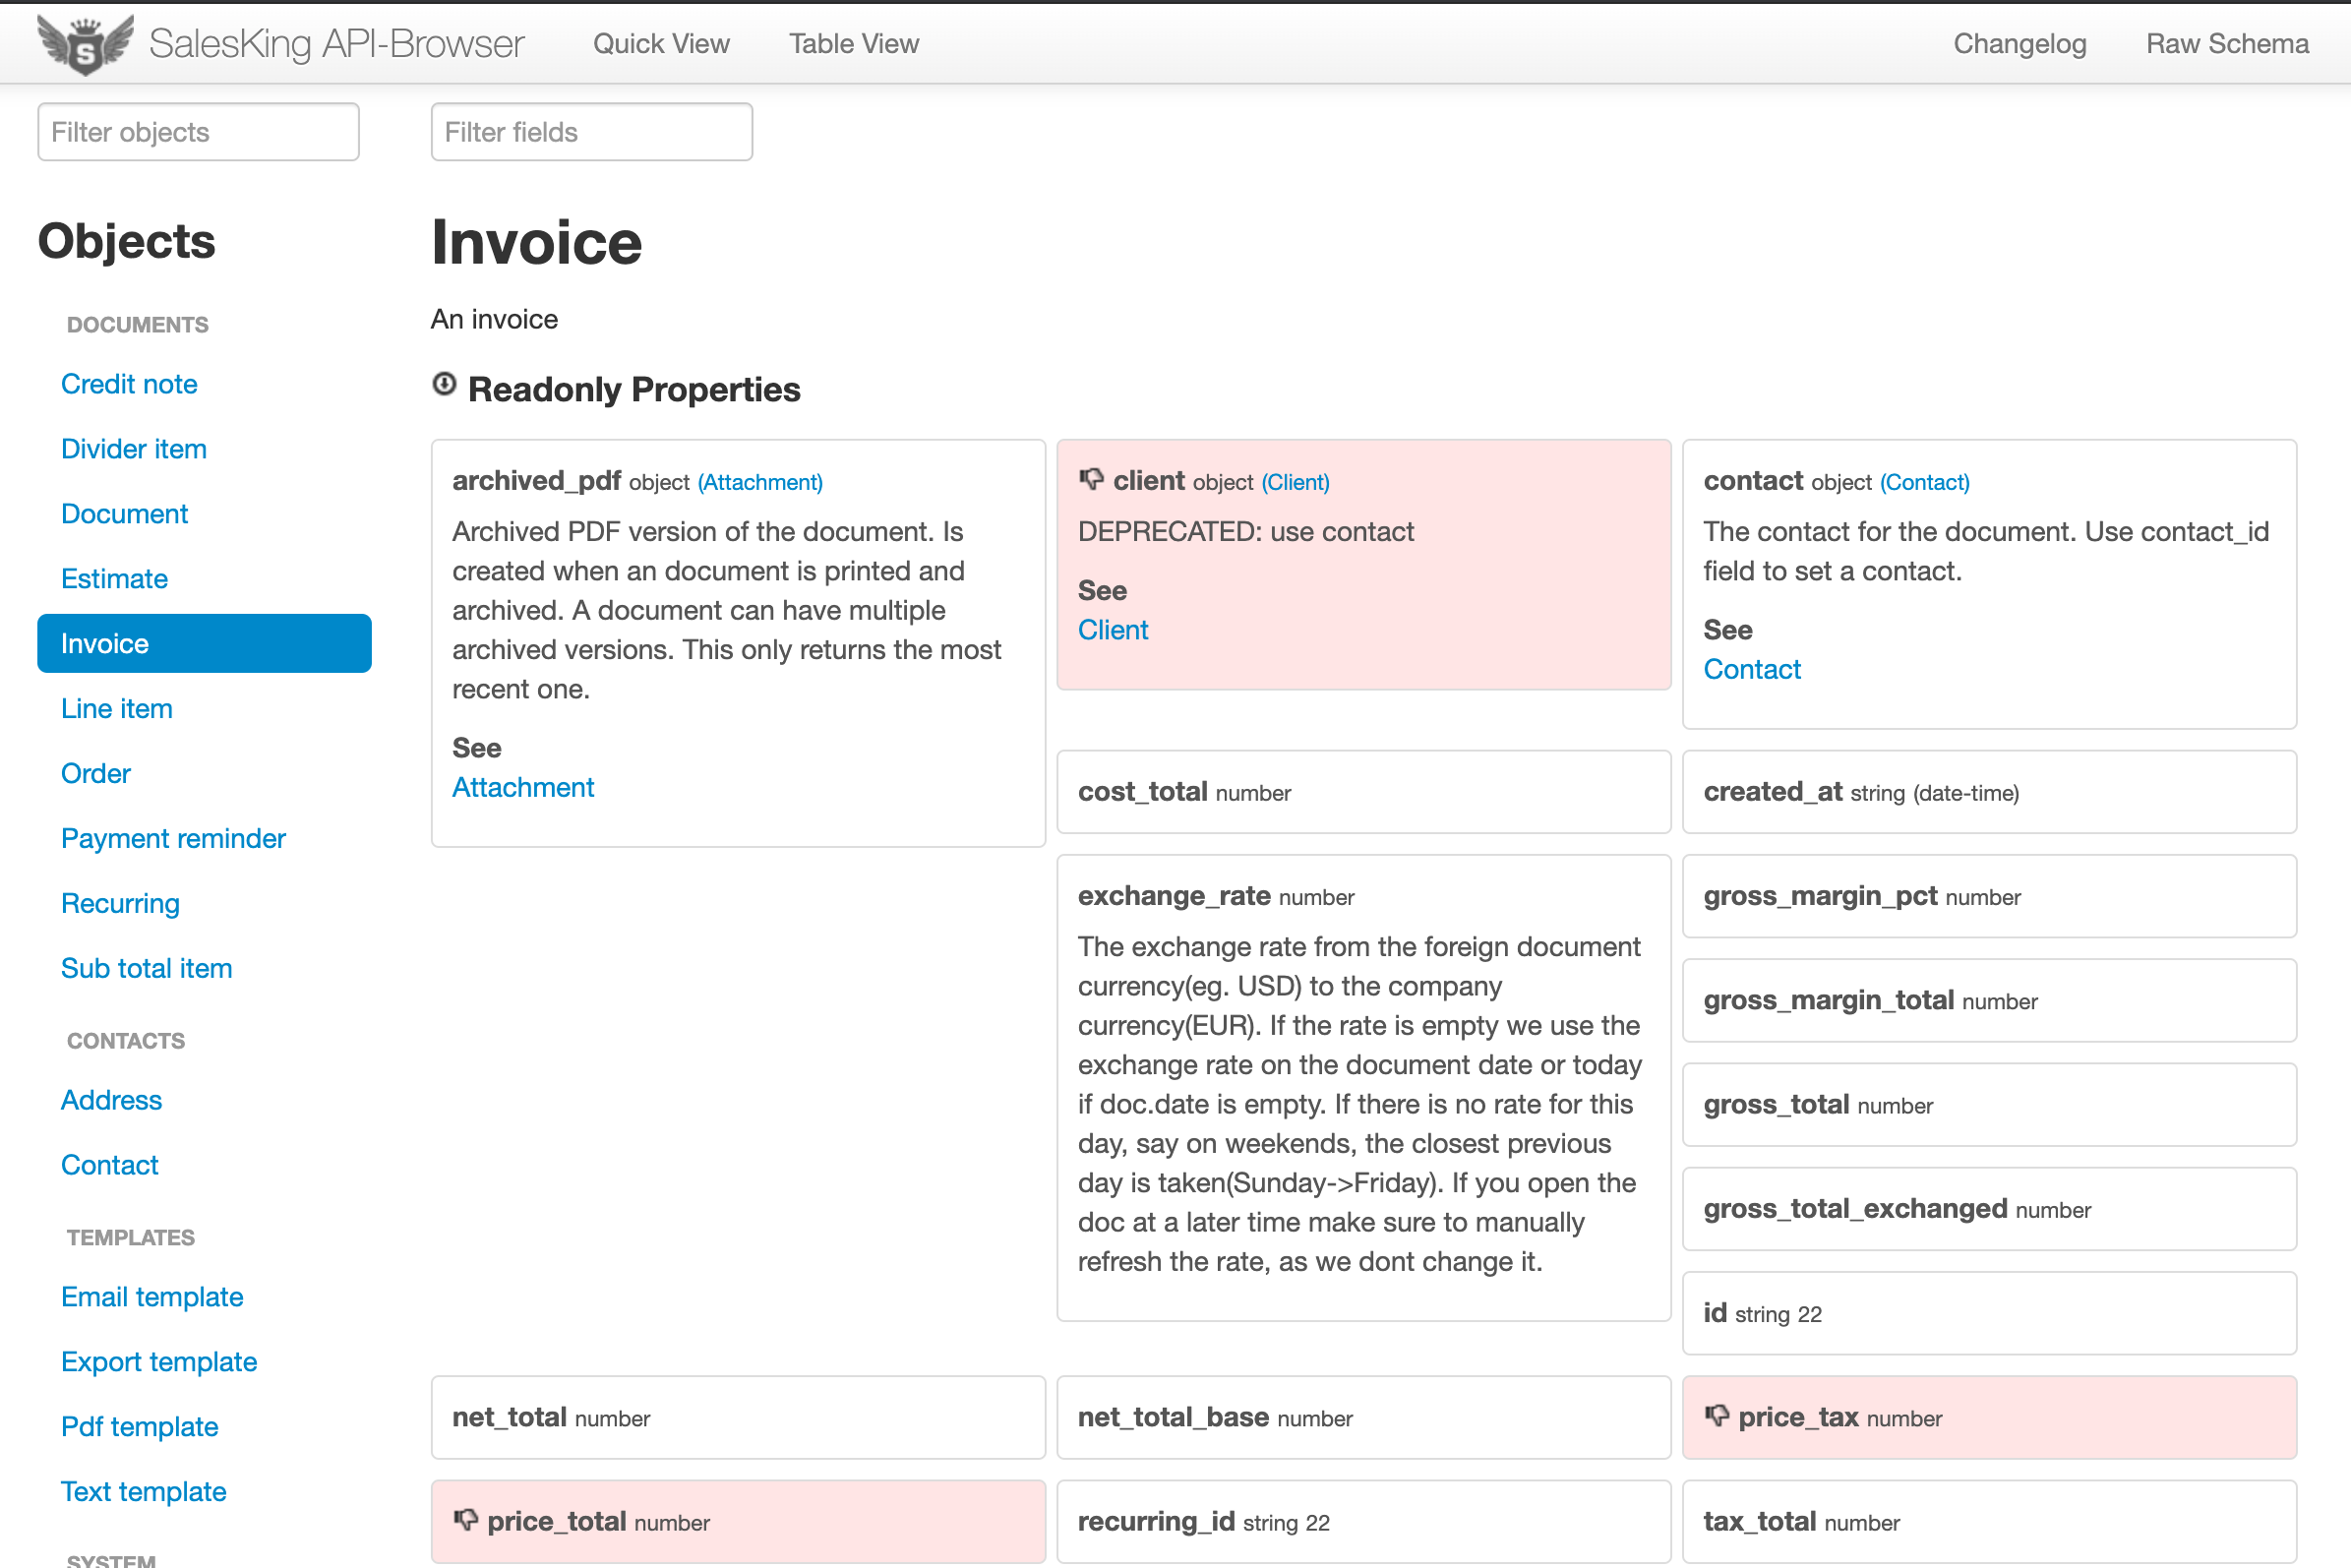
Task: Select Sub total item in sidebar
Action: (x=146, y=968)
